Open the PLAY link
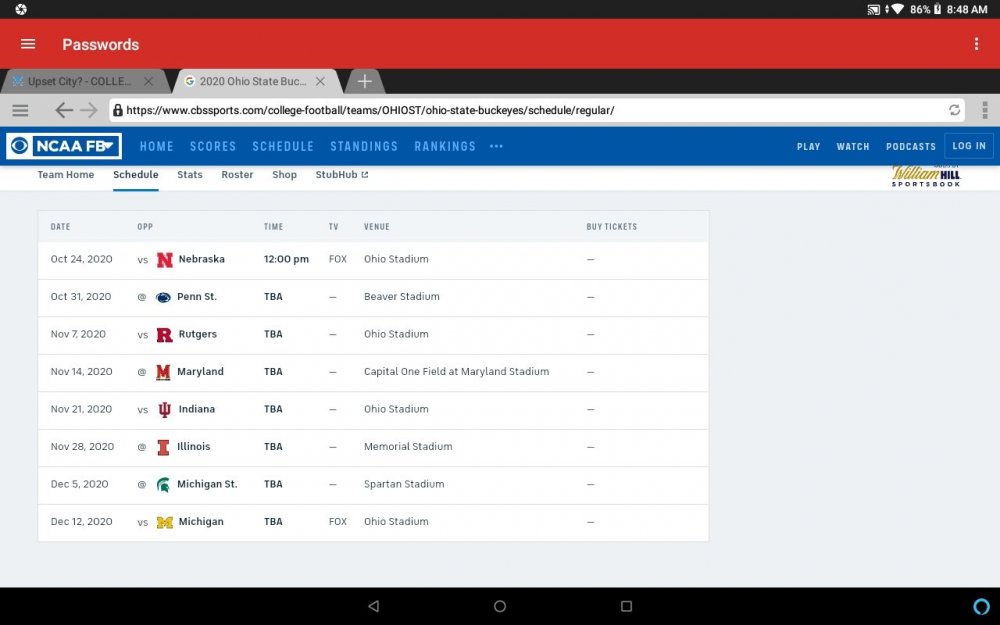 click(809, 147)
